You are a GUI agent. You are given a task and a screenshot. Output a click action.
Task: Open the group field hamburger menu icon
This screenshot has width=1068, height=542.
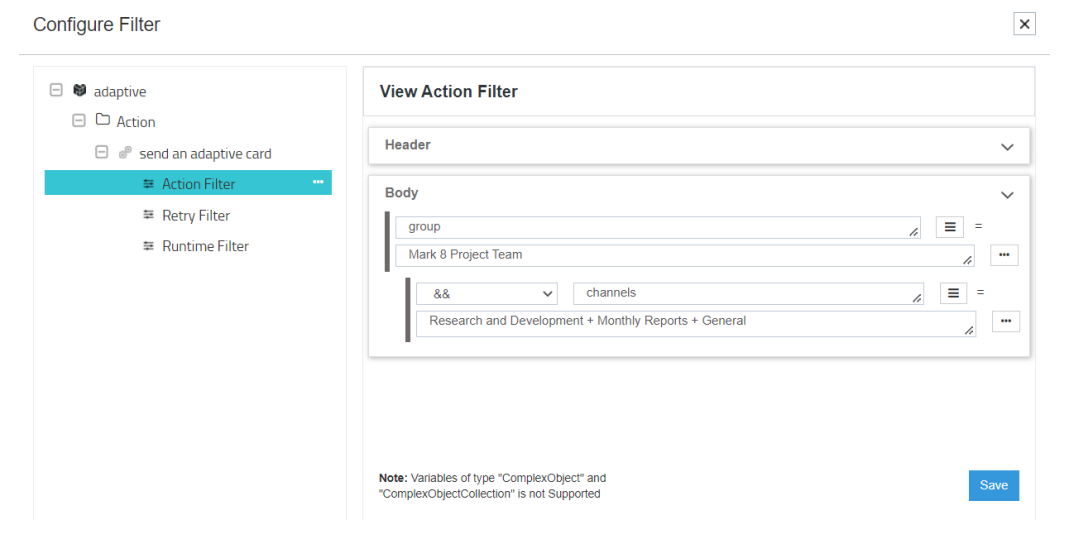point(949,227)
